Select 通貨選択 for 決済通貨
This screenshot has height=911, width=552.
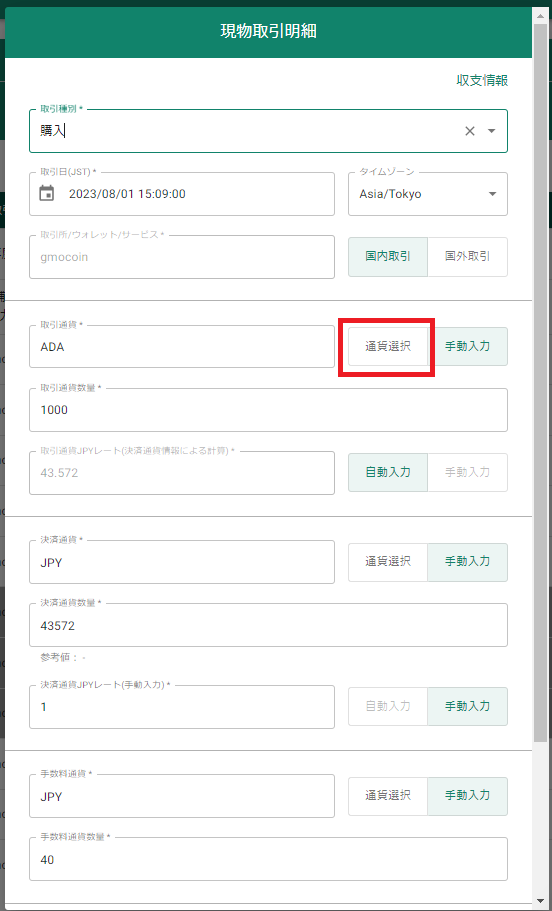[388, 562]
